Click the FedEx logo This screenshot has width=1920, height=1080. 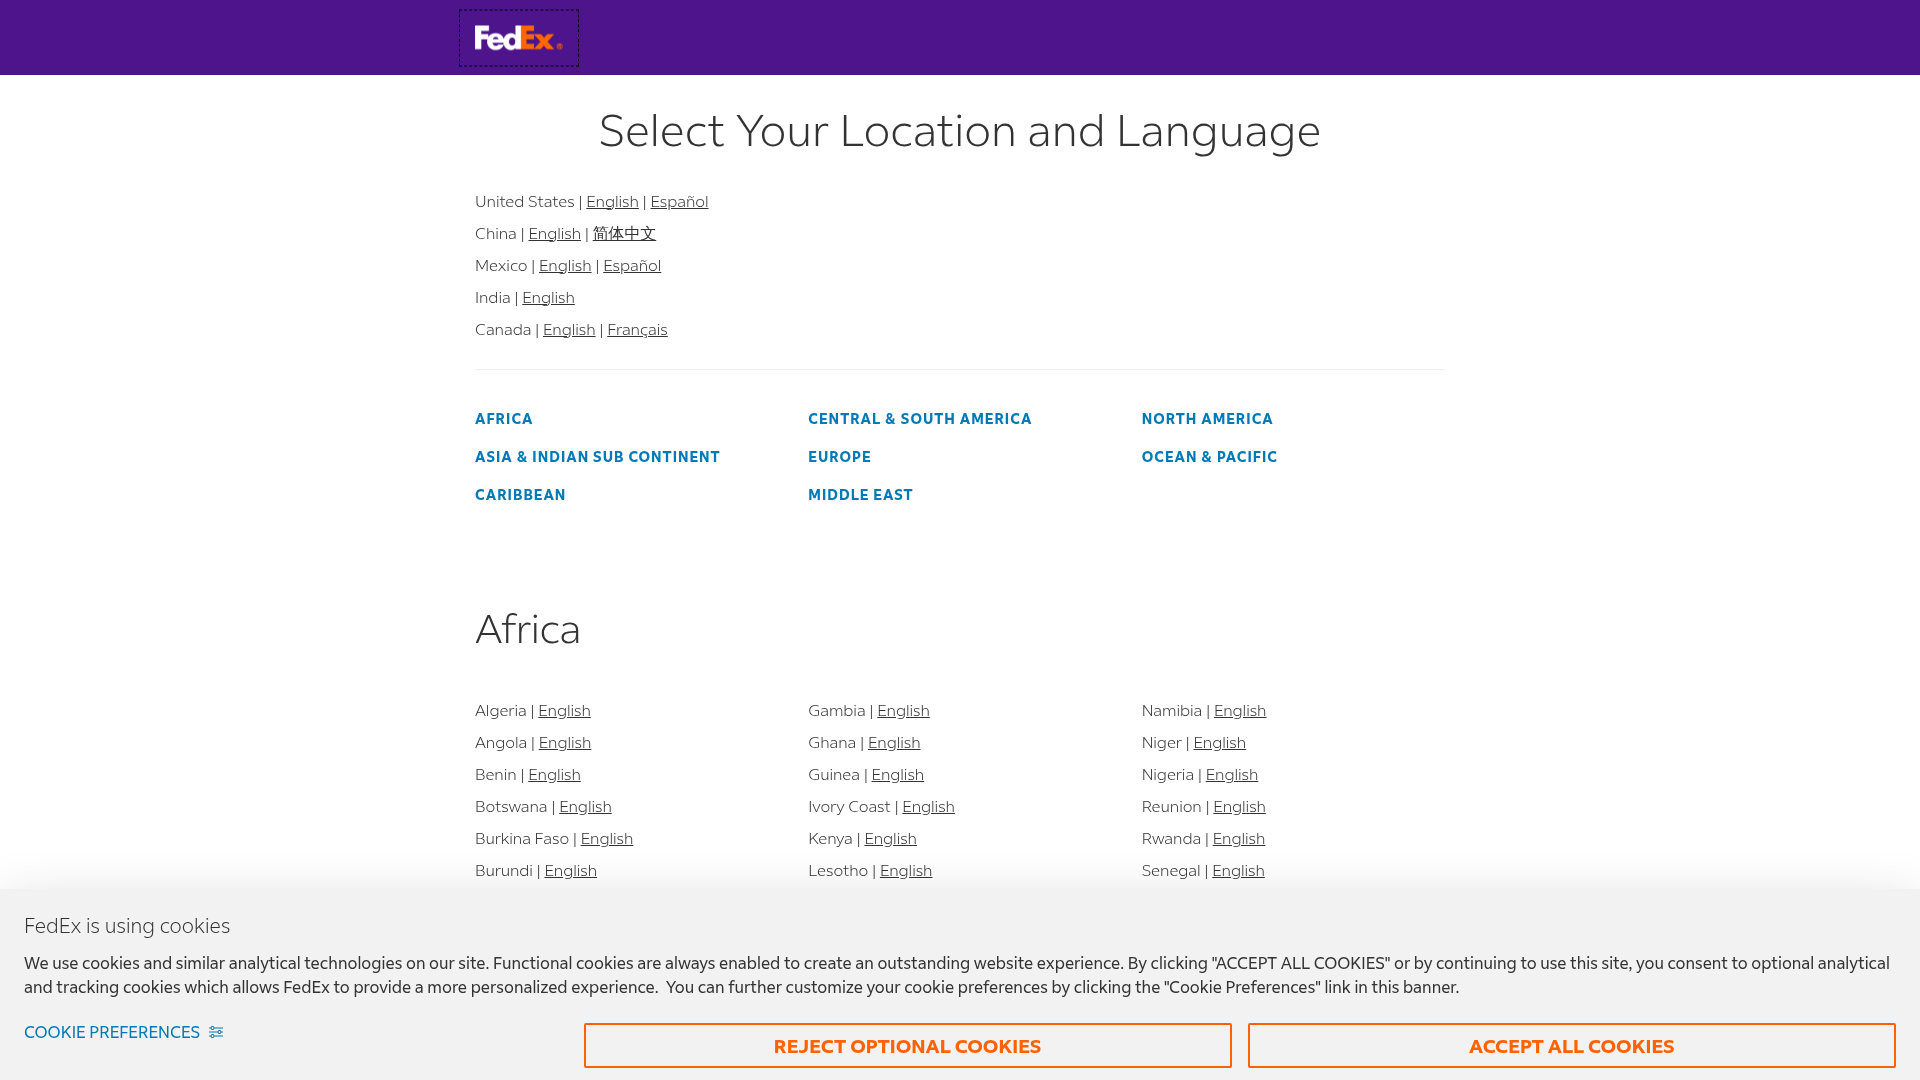pos(518,37)
